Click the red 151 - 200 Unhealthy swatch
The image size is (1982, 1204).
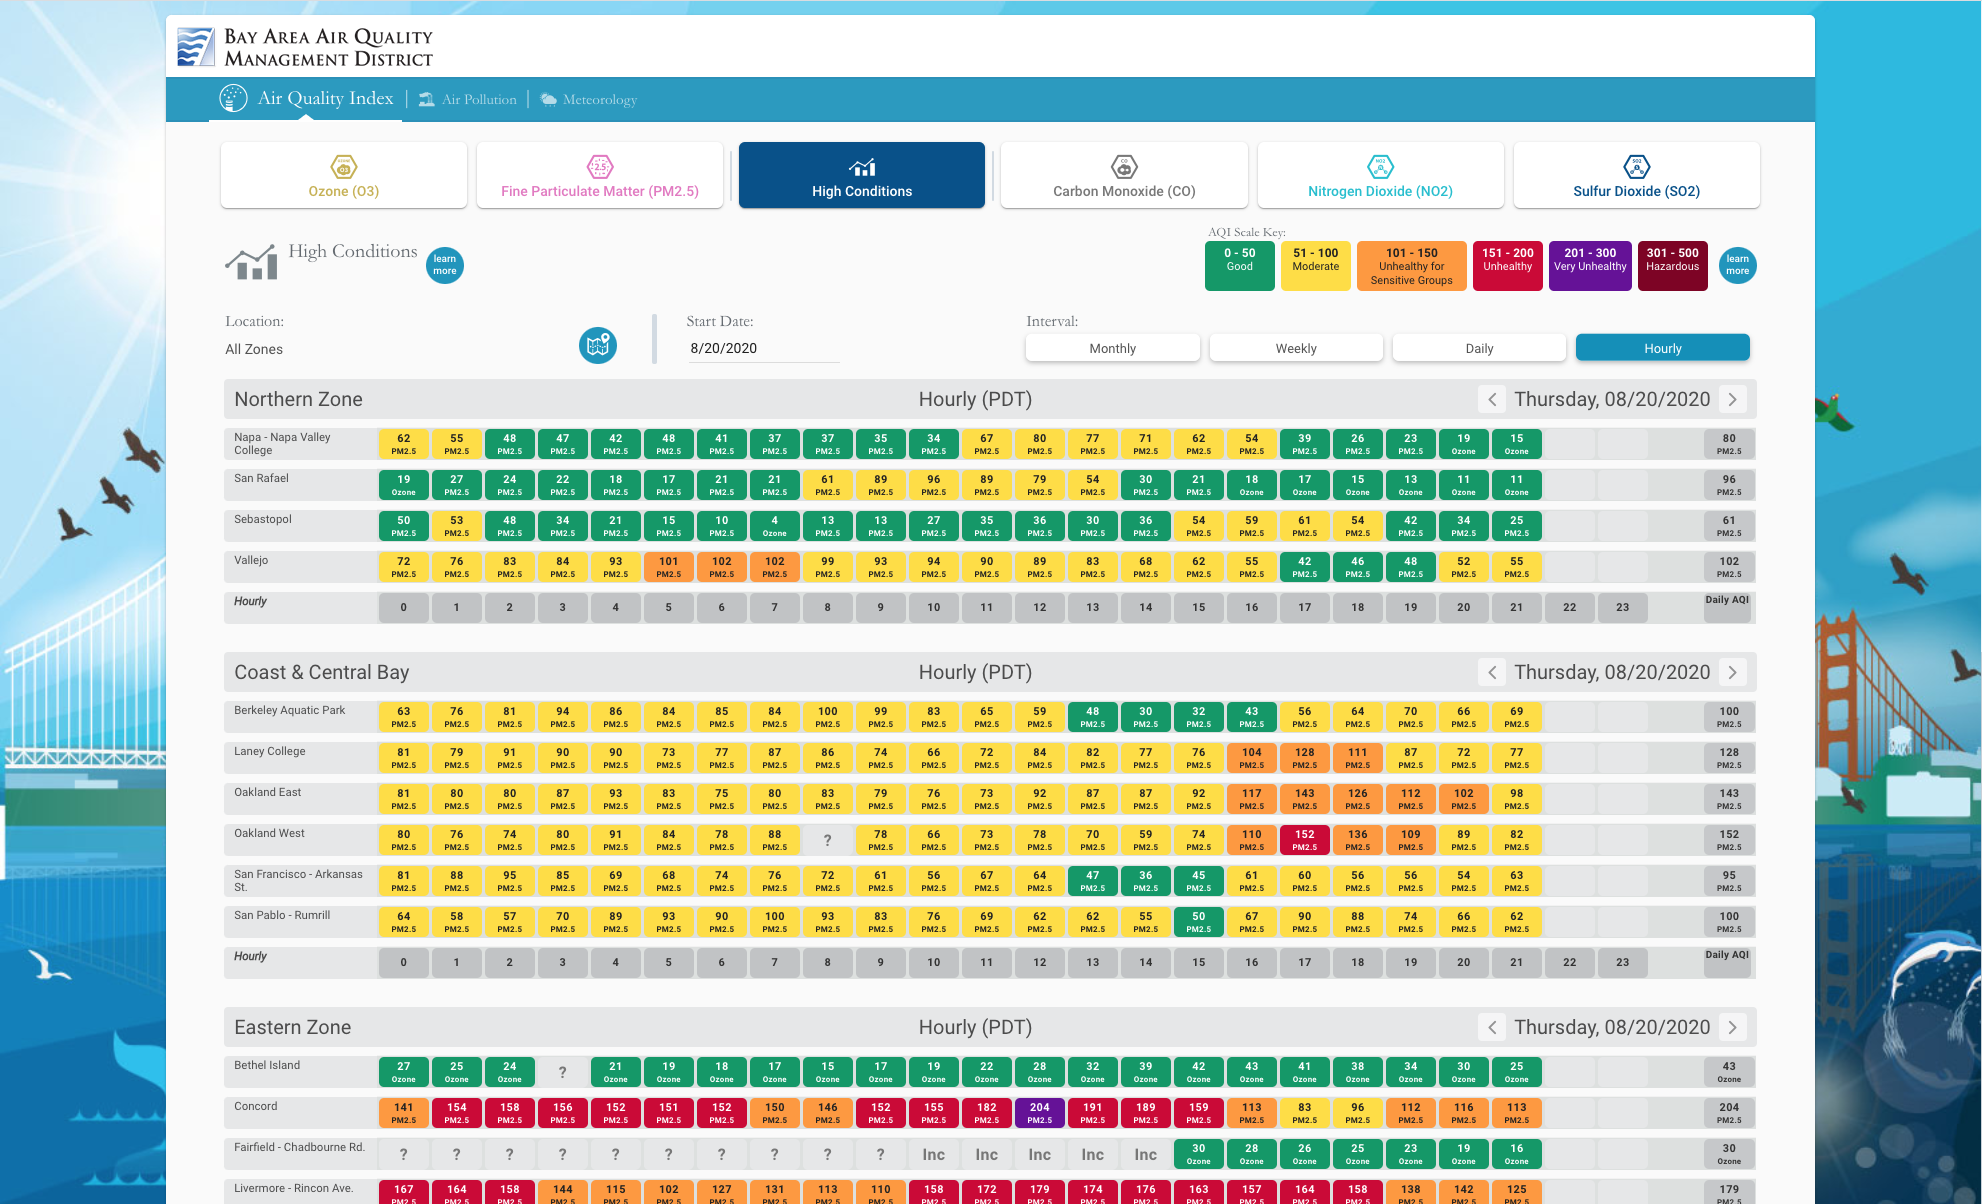coord(1507,266)
